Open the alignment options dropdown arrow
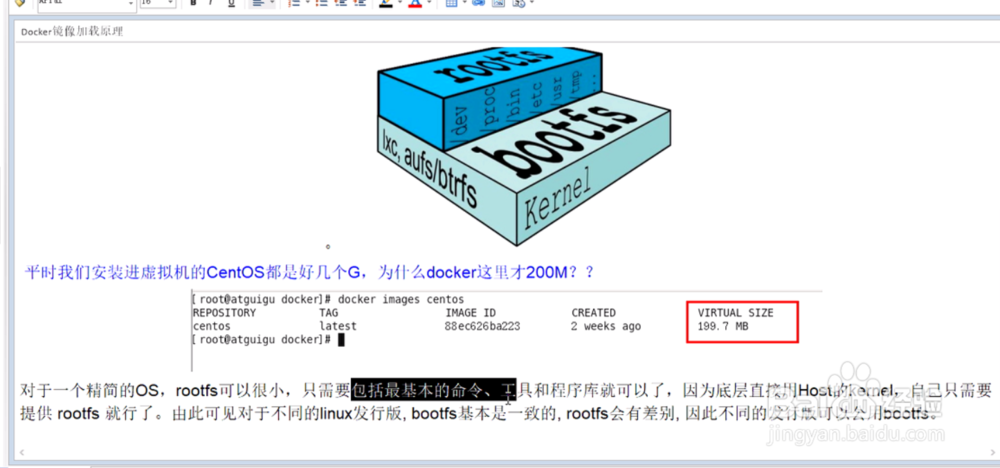This screenshot has width=1000, height=468. click(272, 3)
